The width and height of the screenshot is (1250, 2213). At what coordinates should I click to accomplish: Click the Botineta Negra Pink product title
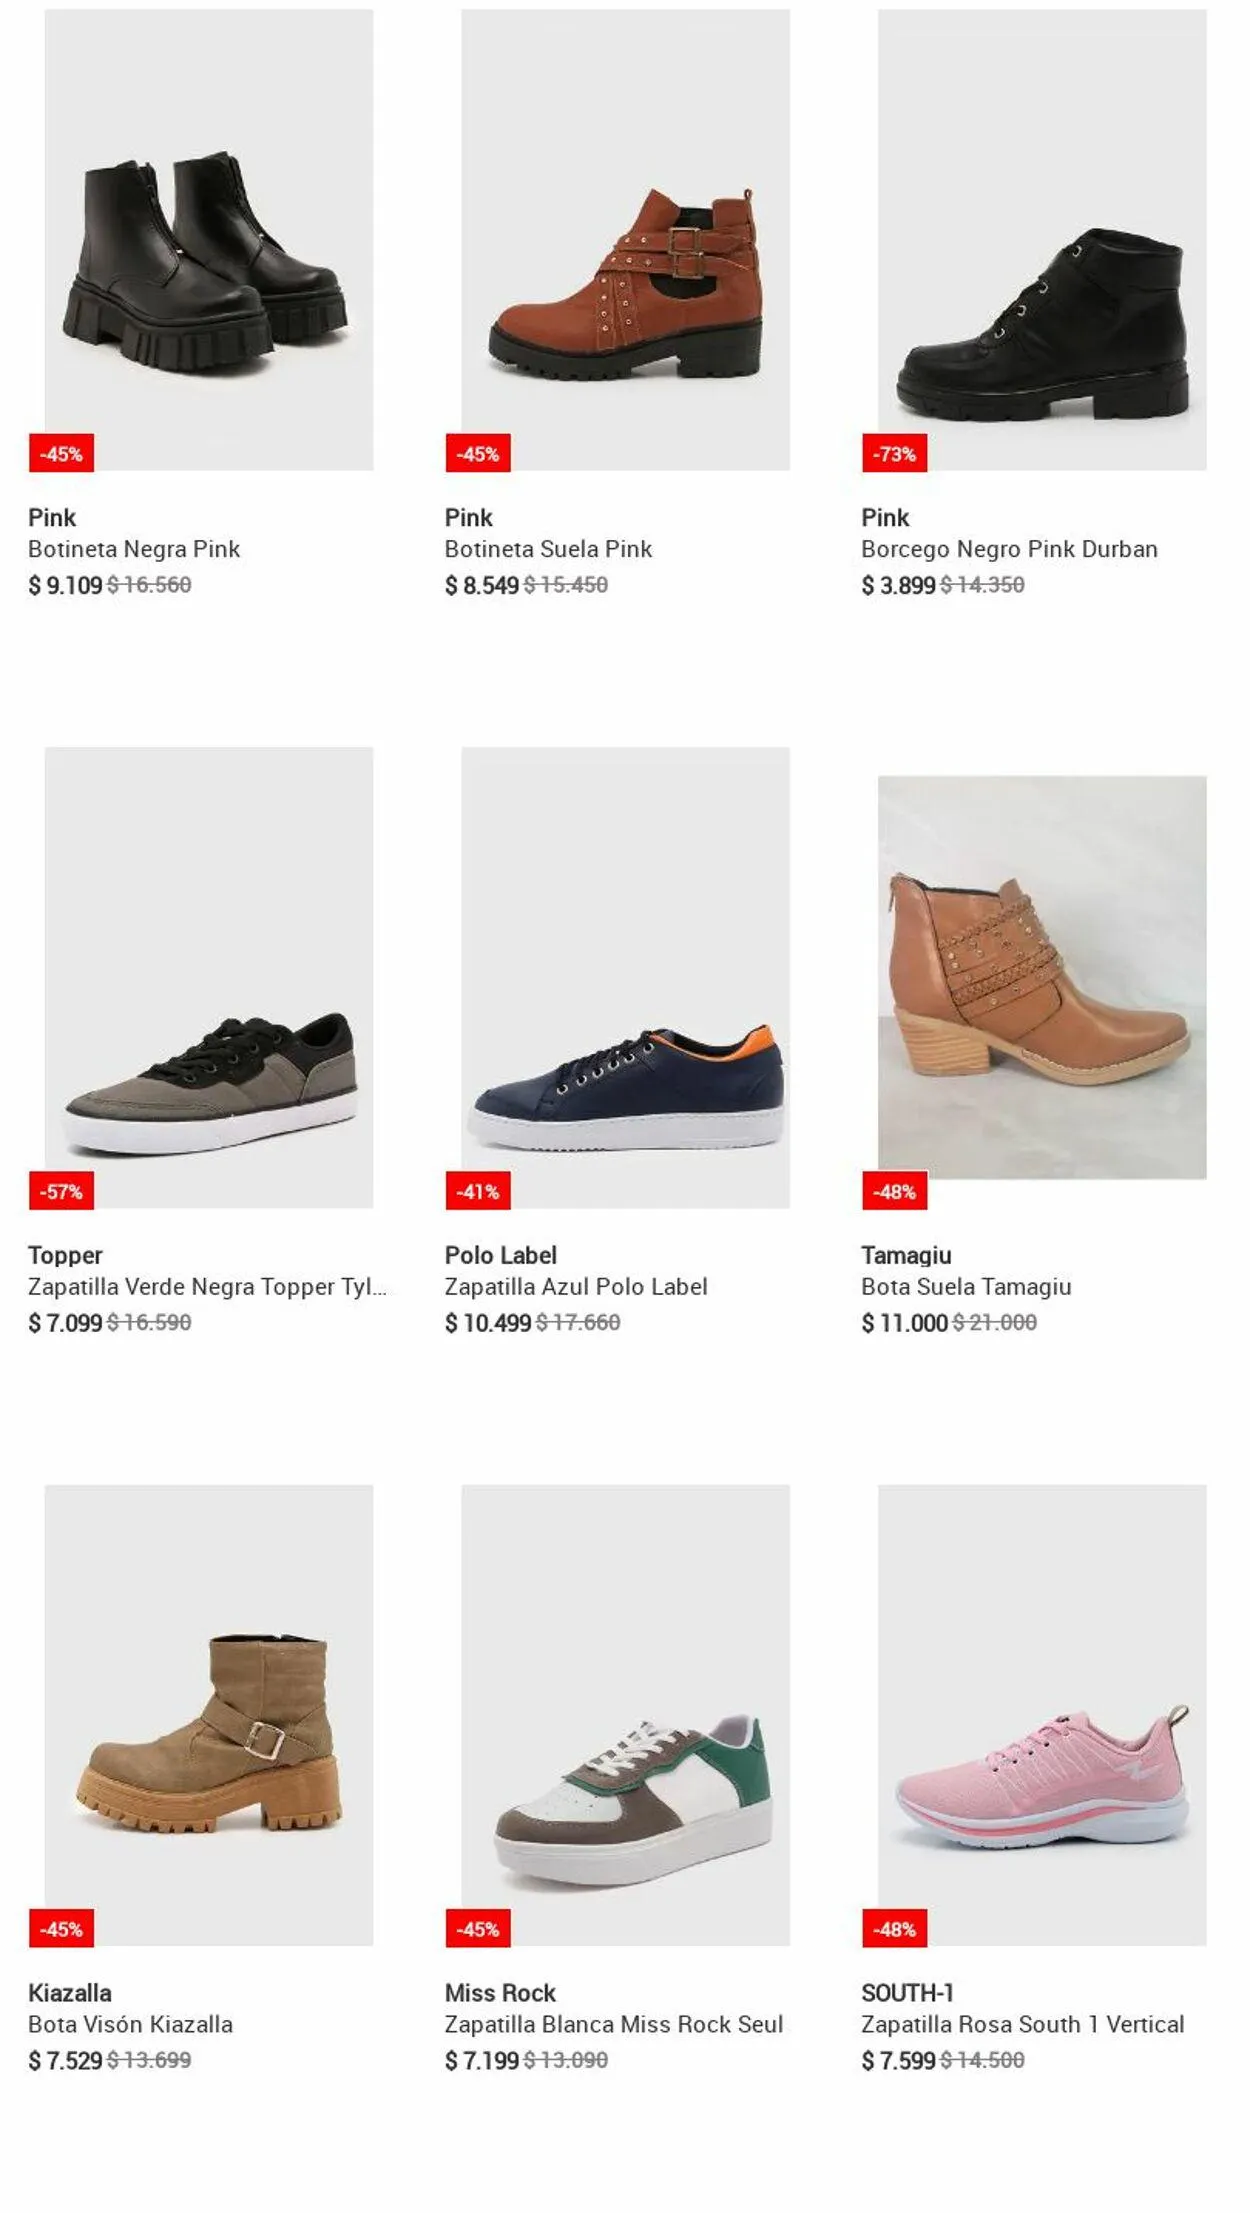(134, 549)
